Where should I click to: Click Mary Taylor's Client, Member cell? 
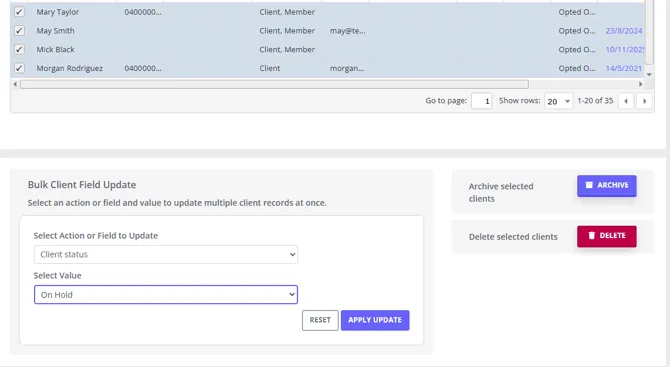pyautogui.click(x=287, y=12)
